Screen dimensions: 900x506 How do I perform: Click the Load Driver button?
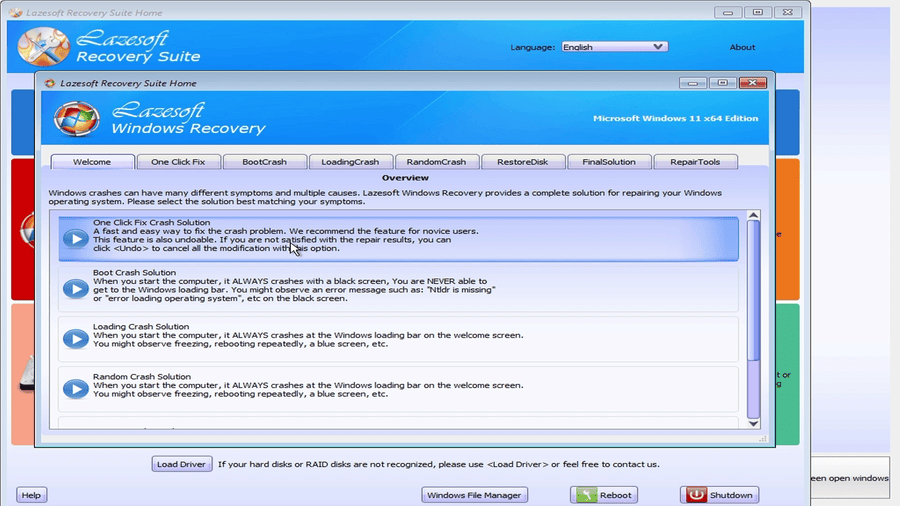(x=181, y=464)
